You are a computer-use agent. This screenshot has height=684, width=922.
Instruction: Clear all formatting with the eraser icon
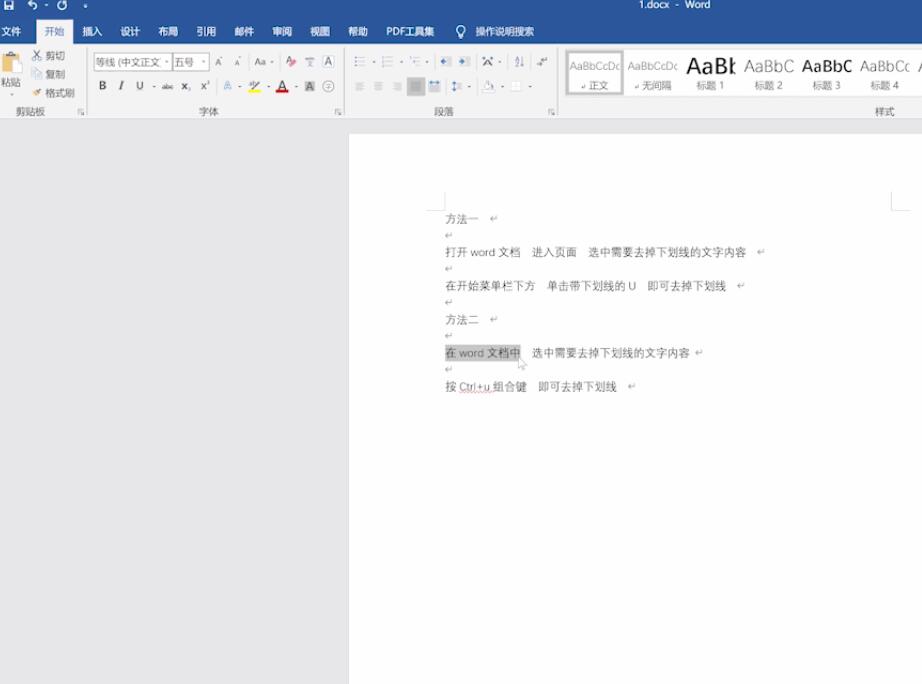(x=290, y=61)
